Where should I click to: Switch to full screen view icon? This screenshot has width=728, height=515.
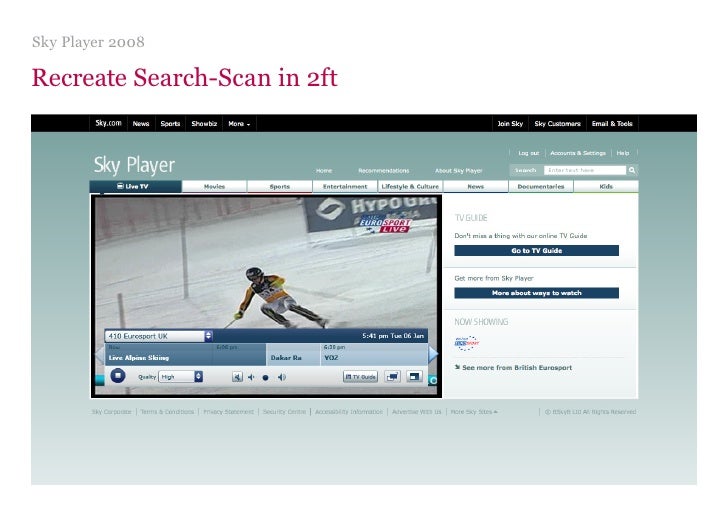click(414, 377)
